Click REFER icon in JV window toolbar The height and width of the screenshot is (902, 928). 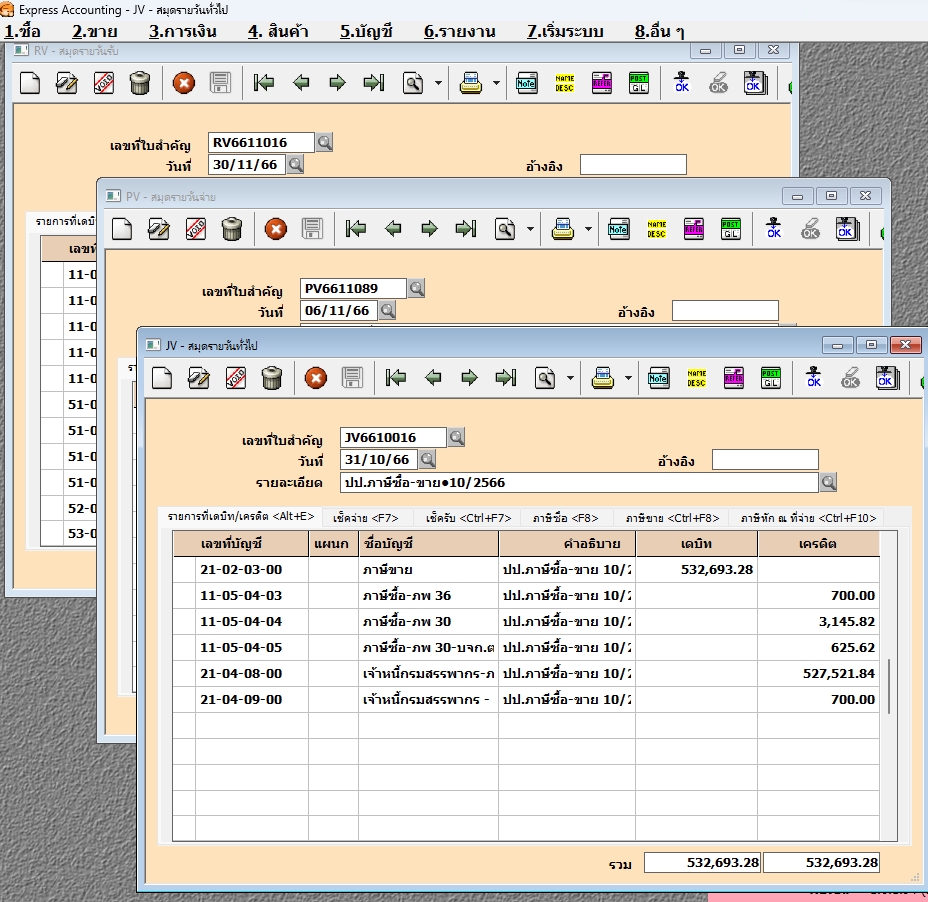point(734,378)
